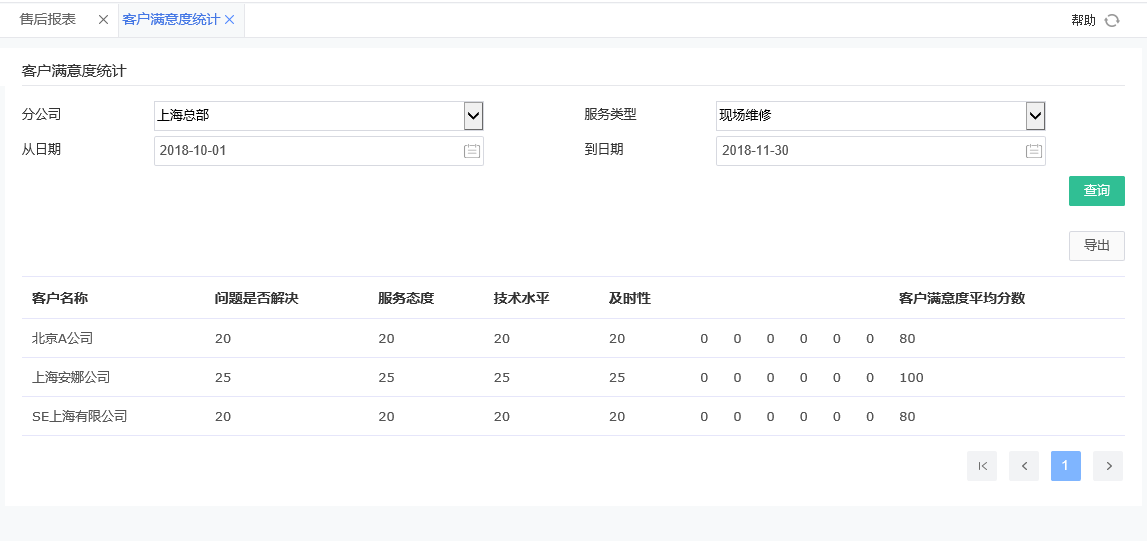Click the 导出 export button
Image resolution: width=1147 pixels, height=541 pixels.
[1096, 246]
